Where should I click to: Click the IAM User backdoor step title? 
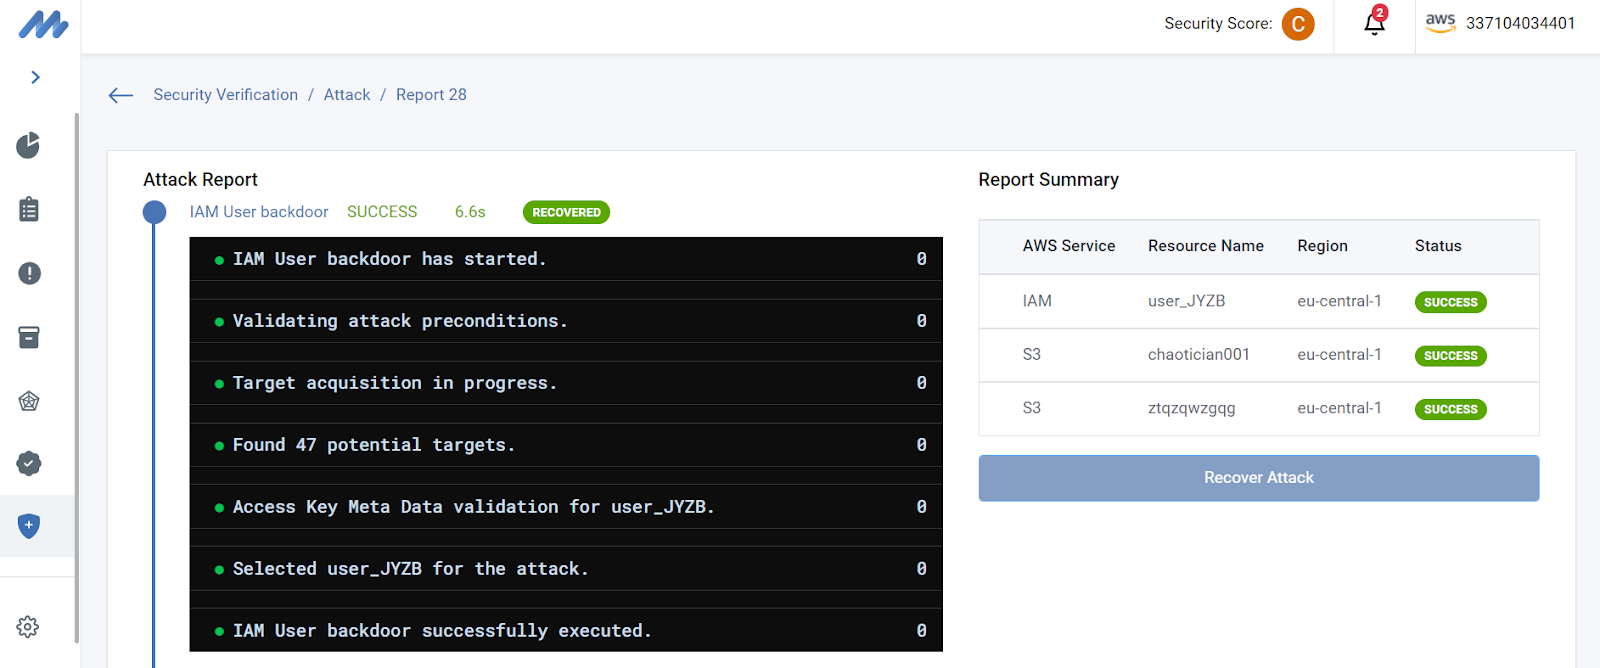point(259,212)
